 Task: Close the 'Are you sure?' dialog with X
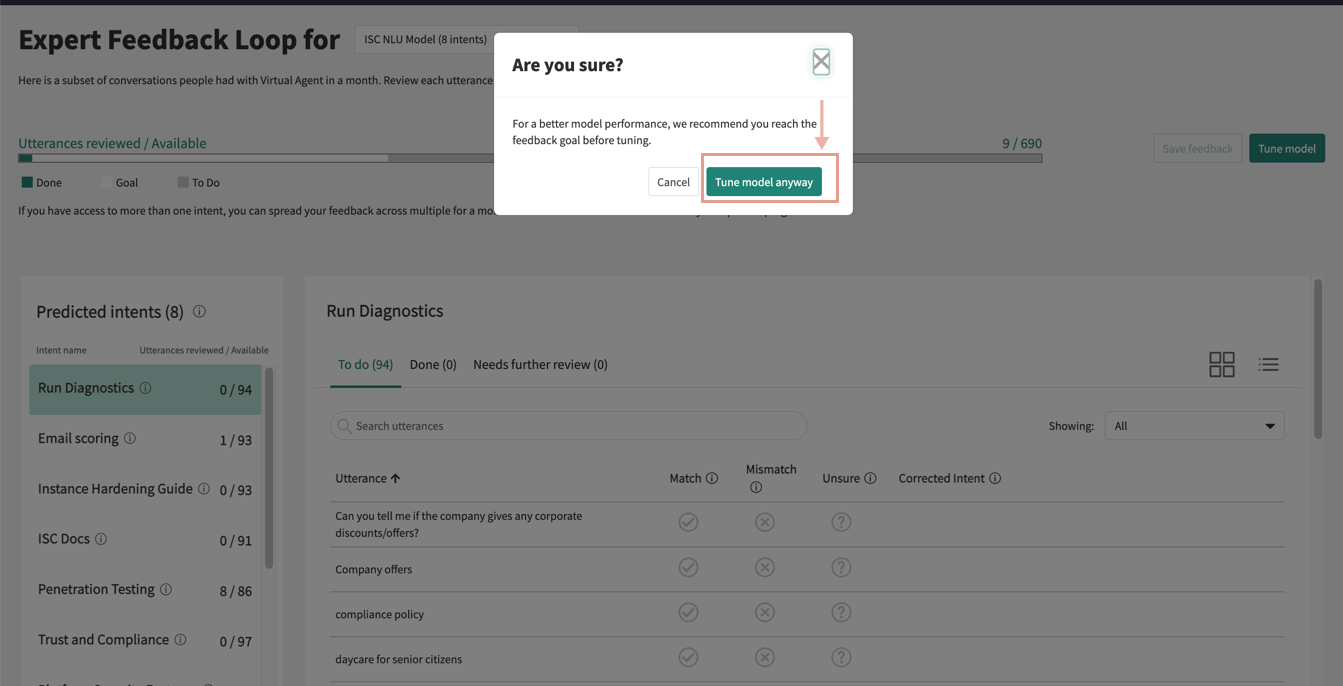(x=821, y=62)
